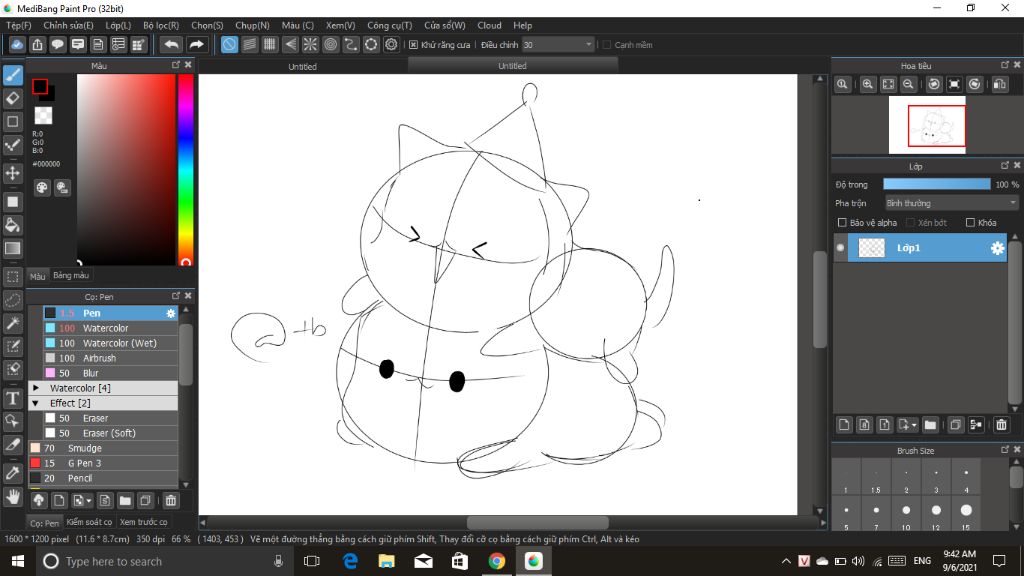The image size is (1024, 576).
Task: Click the transparent color swatch
Action: 43,115
